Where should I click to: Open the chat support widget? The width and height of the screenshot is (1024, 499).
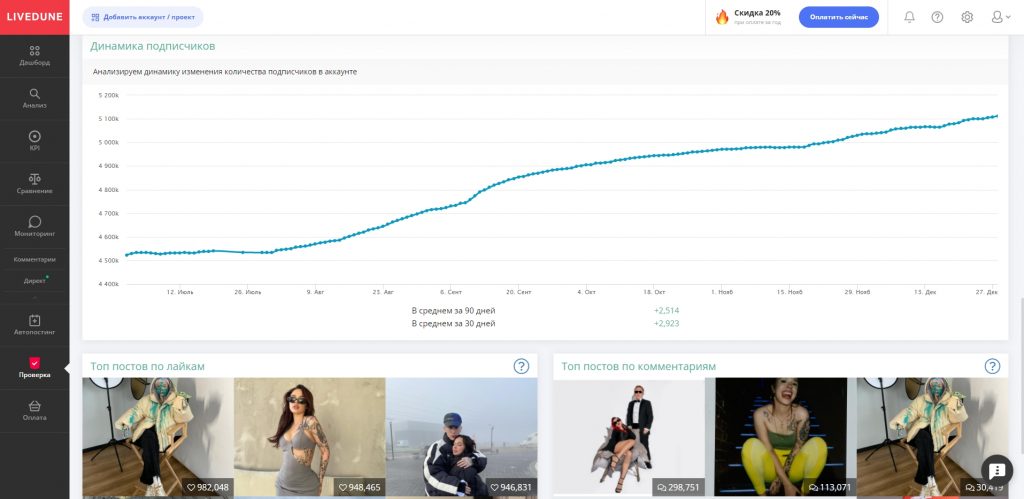pos(997,470)
